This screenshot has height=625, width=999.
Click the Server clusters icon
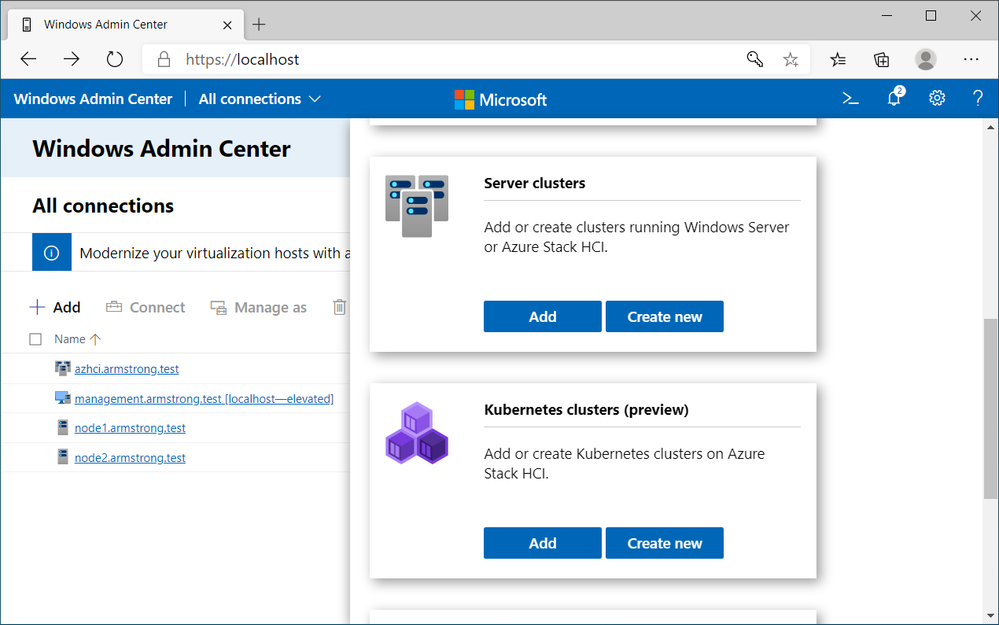click(x=417, y=205)
